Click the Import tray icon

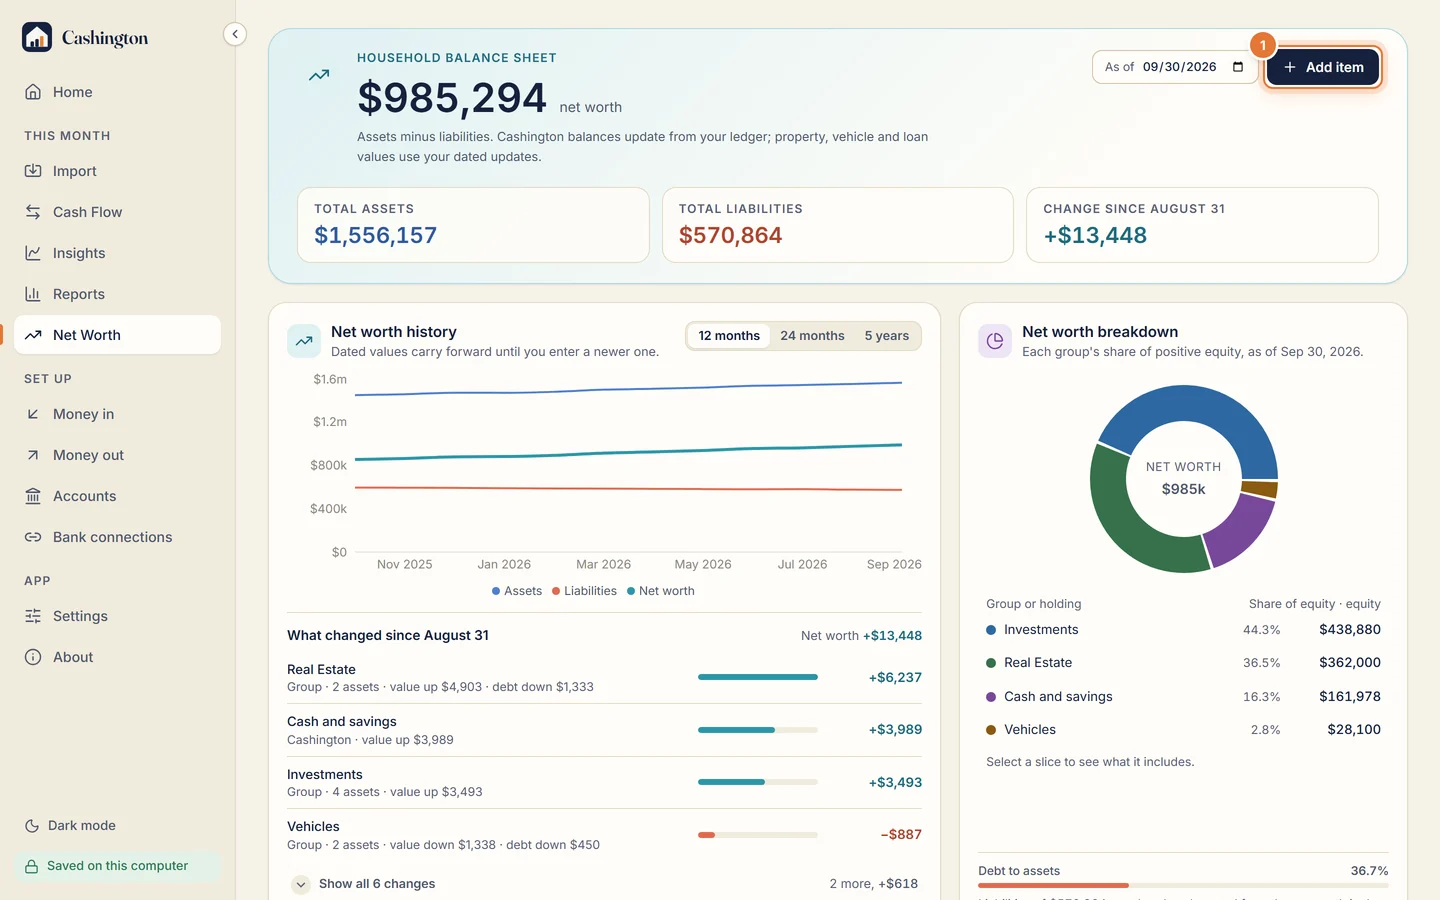[33, 171]
